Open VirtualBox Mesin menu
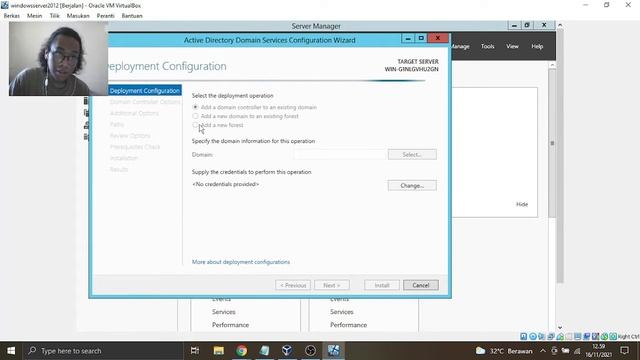Viewport: 640px width, 360px height. 35,16
